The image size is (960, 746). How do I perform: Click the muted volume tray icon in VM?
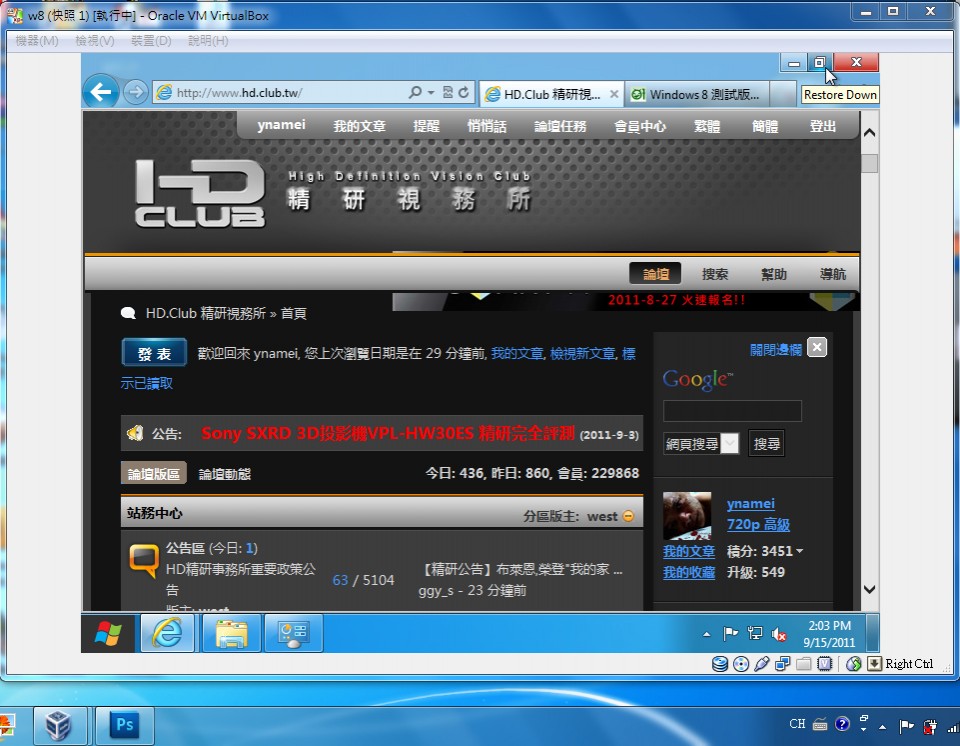click(x=779, y=635)
